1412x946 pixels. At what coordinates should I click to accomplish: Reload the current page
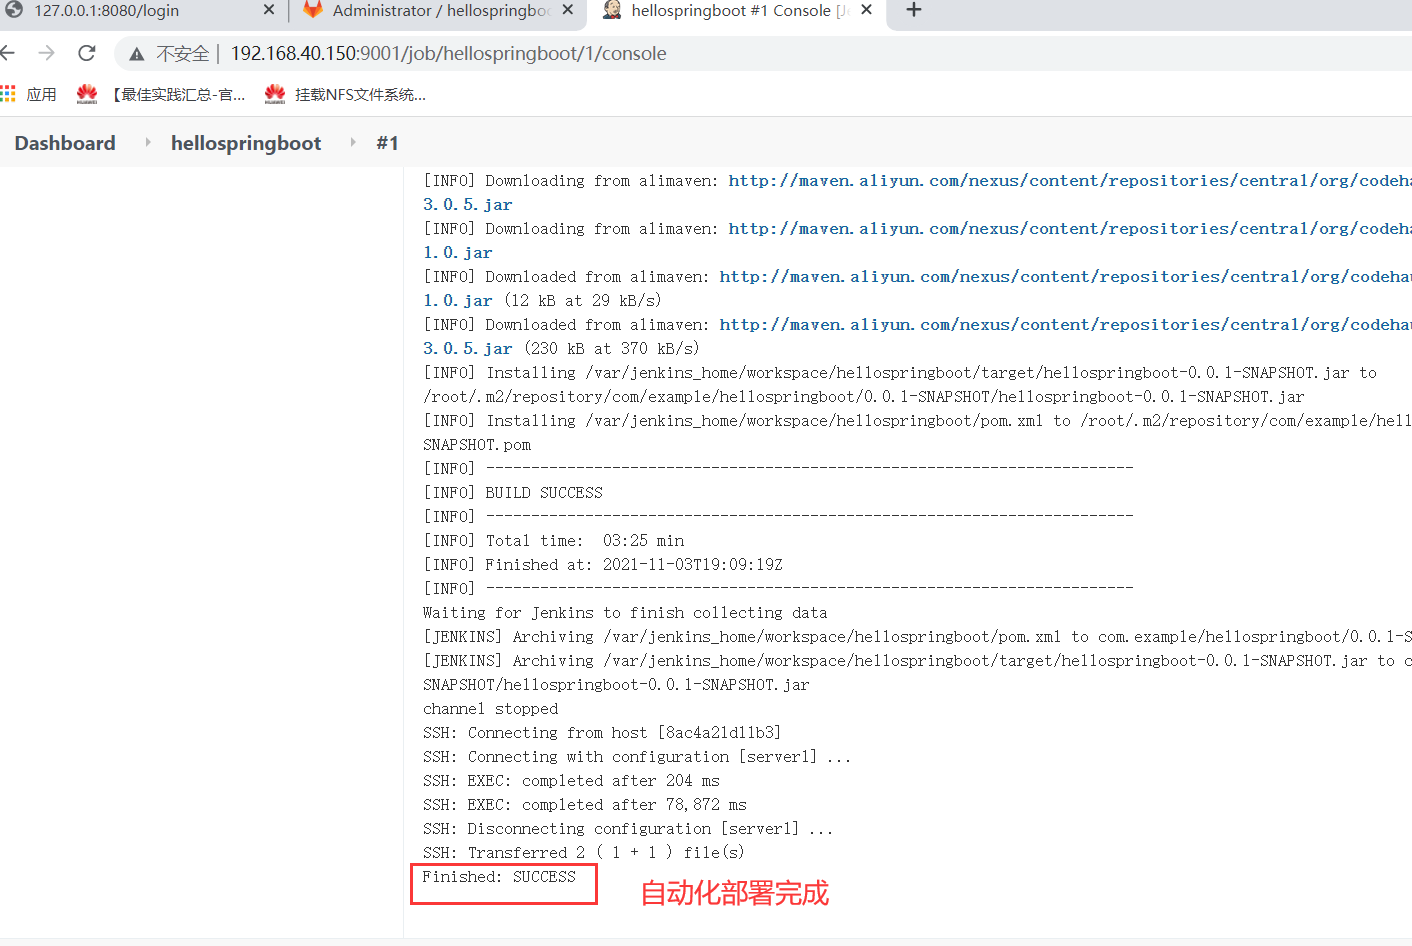[87, 53]
